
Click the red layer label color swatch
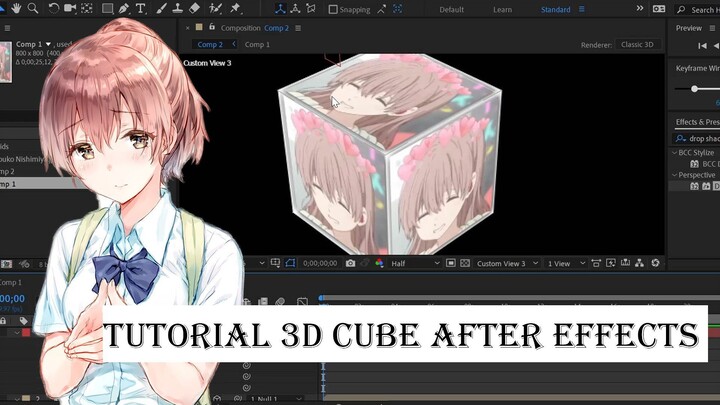(26, 332)
